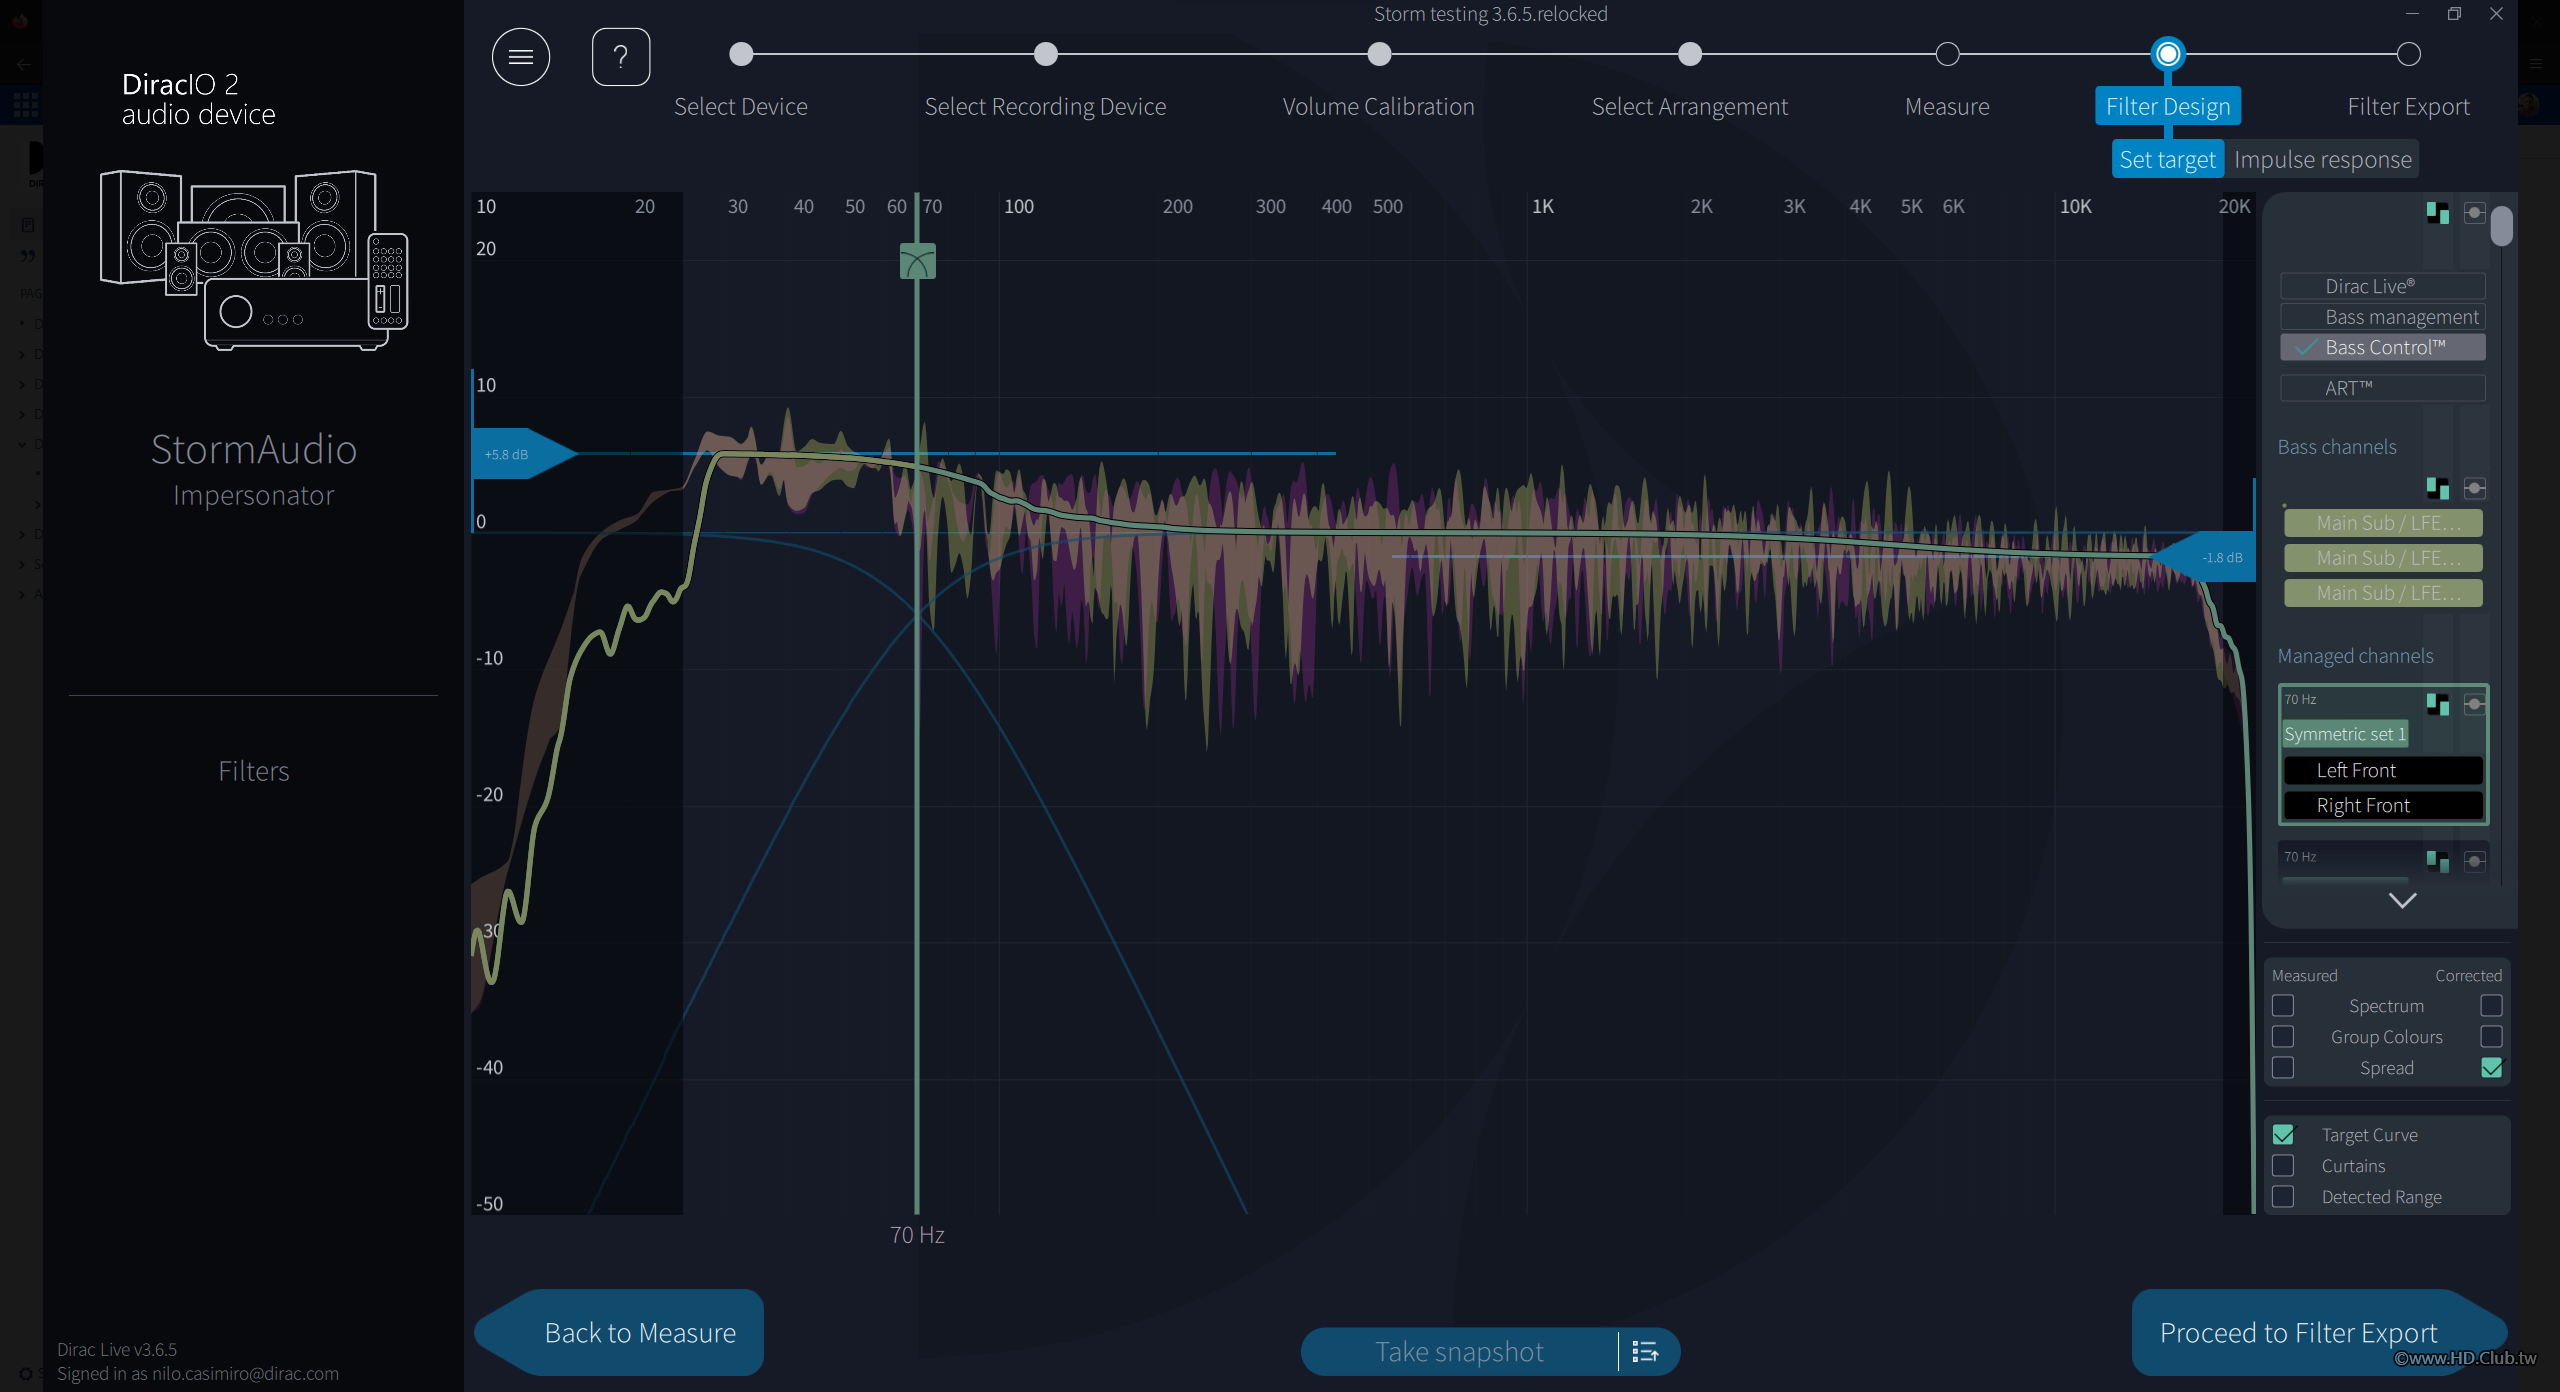Enable Curtains checkbox
Image resolution: width=2560 pixels, height=1392 pixels.
tap(2283, 1166)
